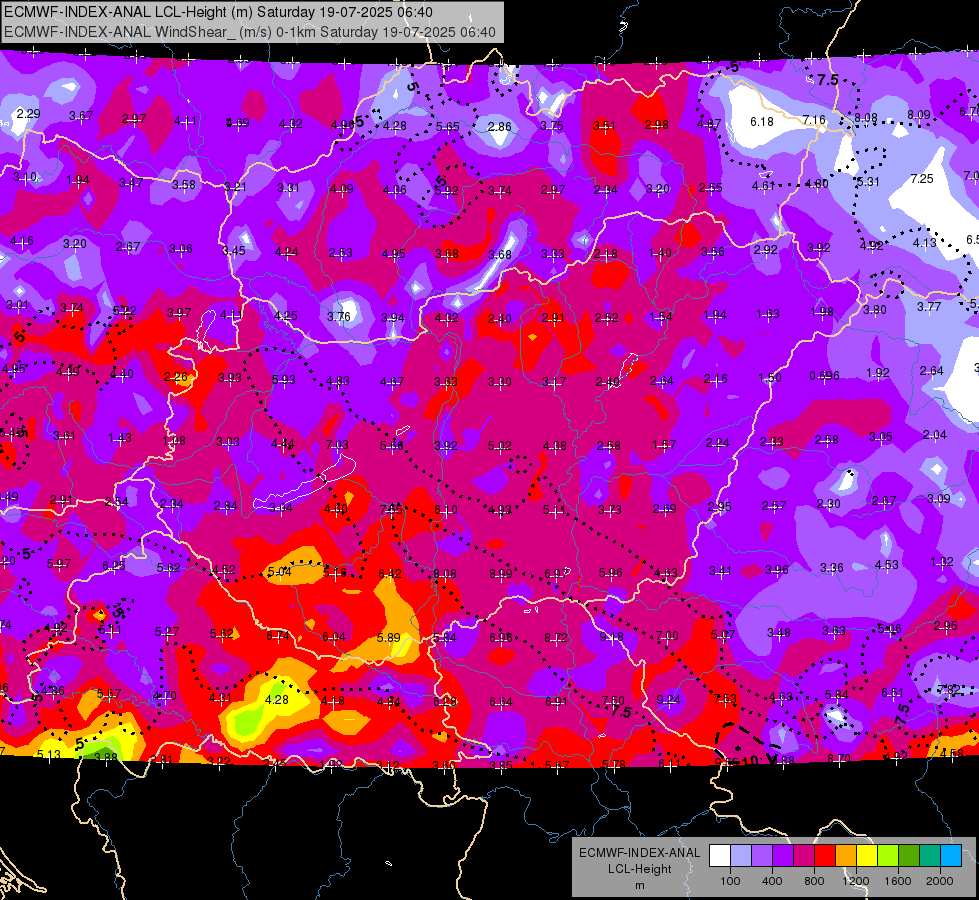Viewport: 979px width, 900px height.
Task: Click the wind shear value 7.25
Action: (922, 179)
